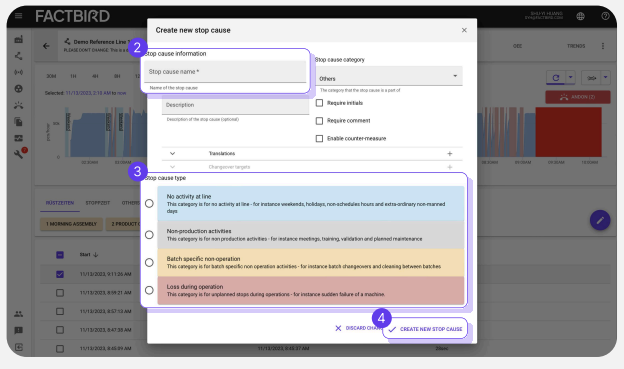
Task: Select the No activity at line radio button
Action: (149, 203)
